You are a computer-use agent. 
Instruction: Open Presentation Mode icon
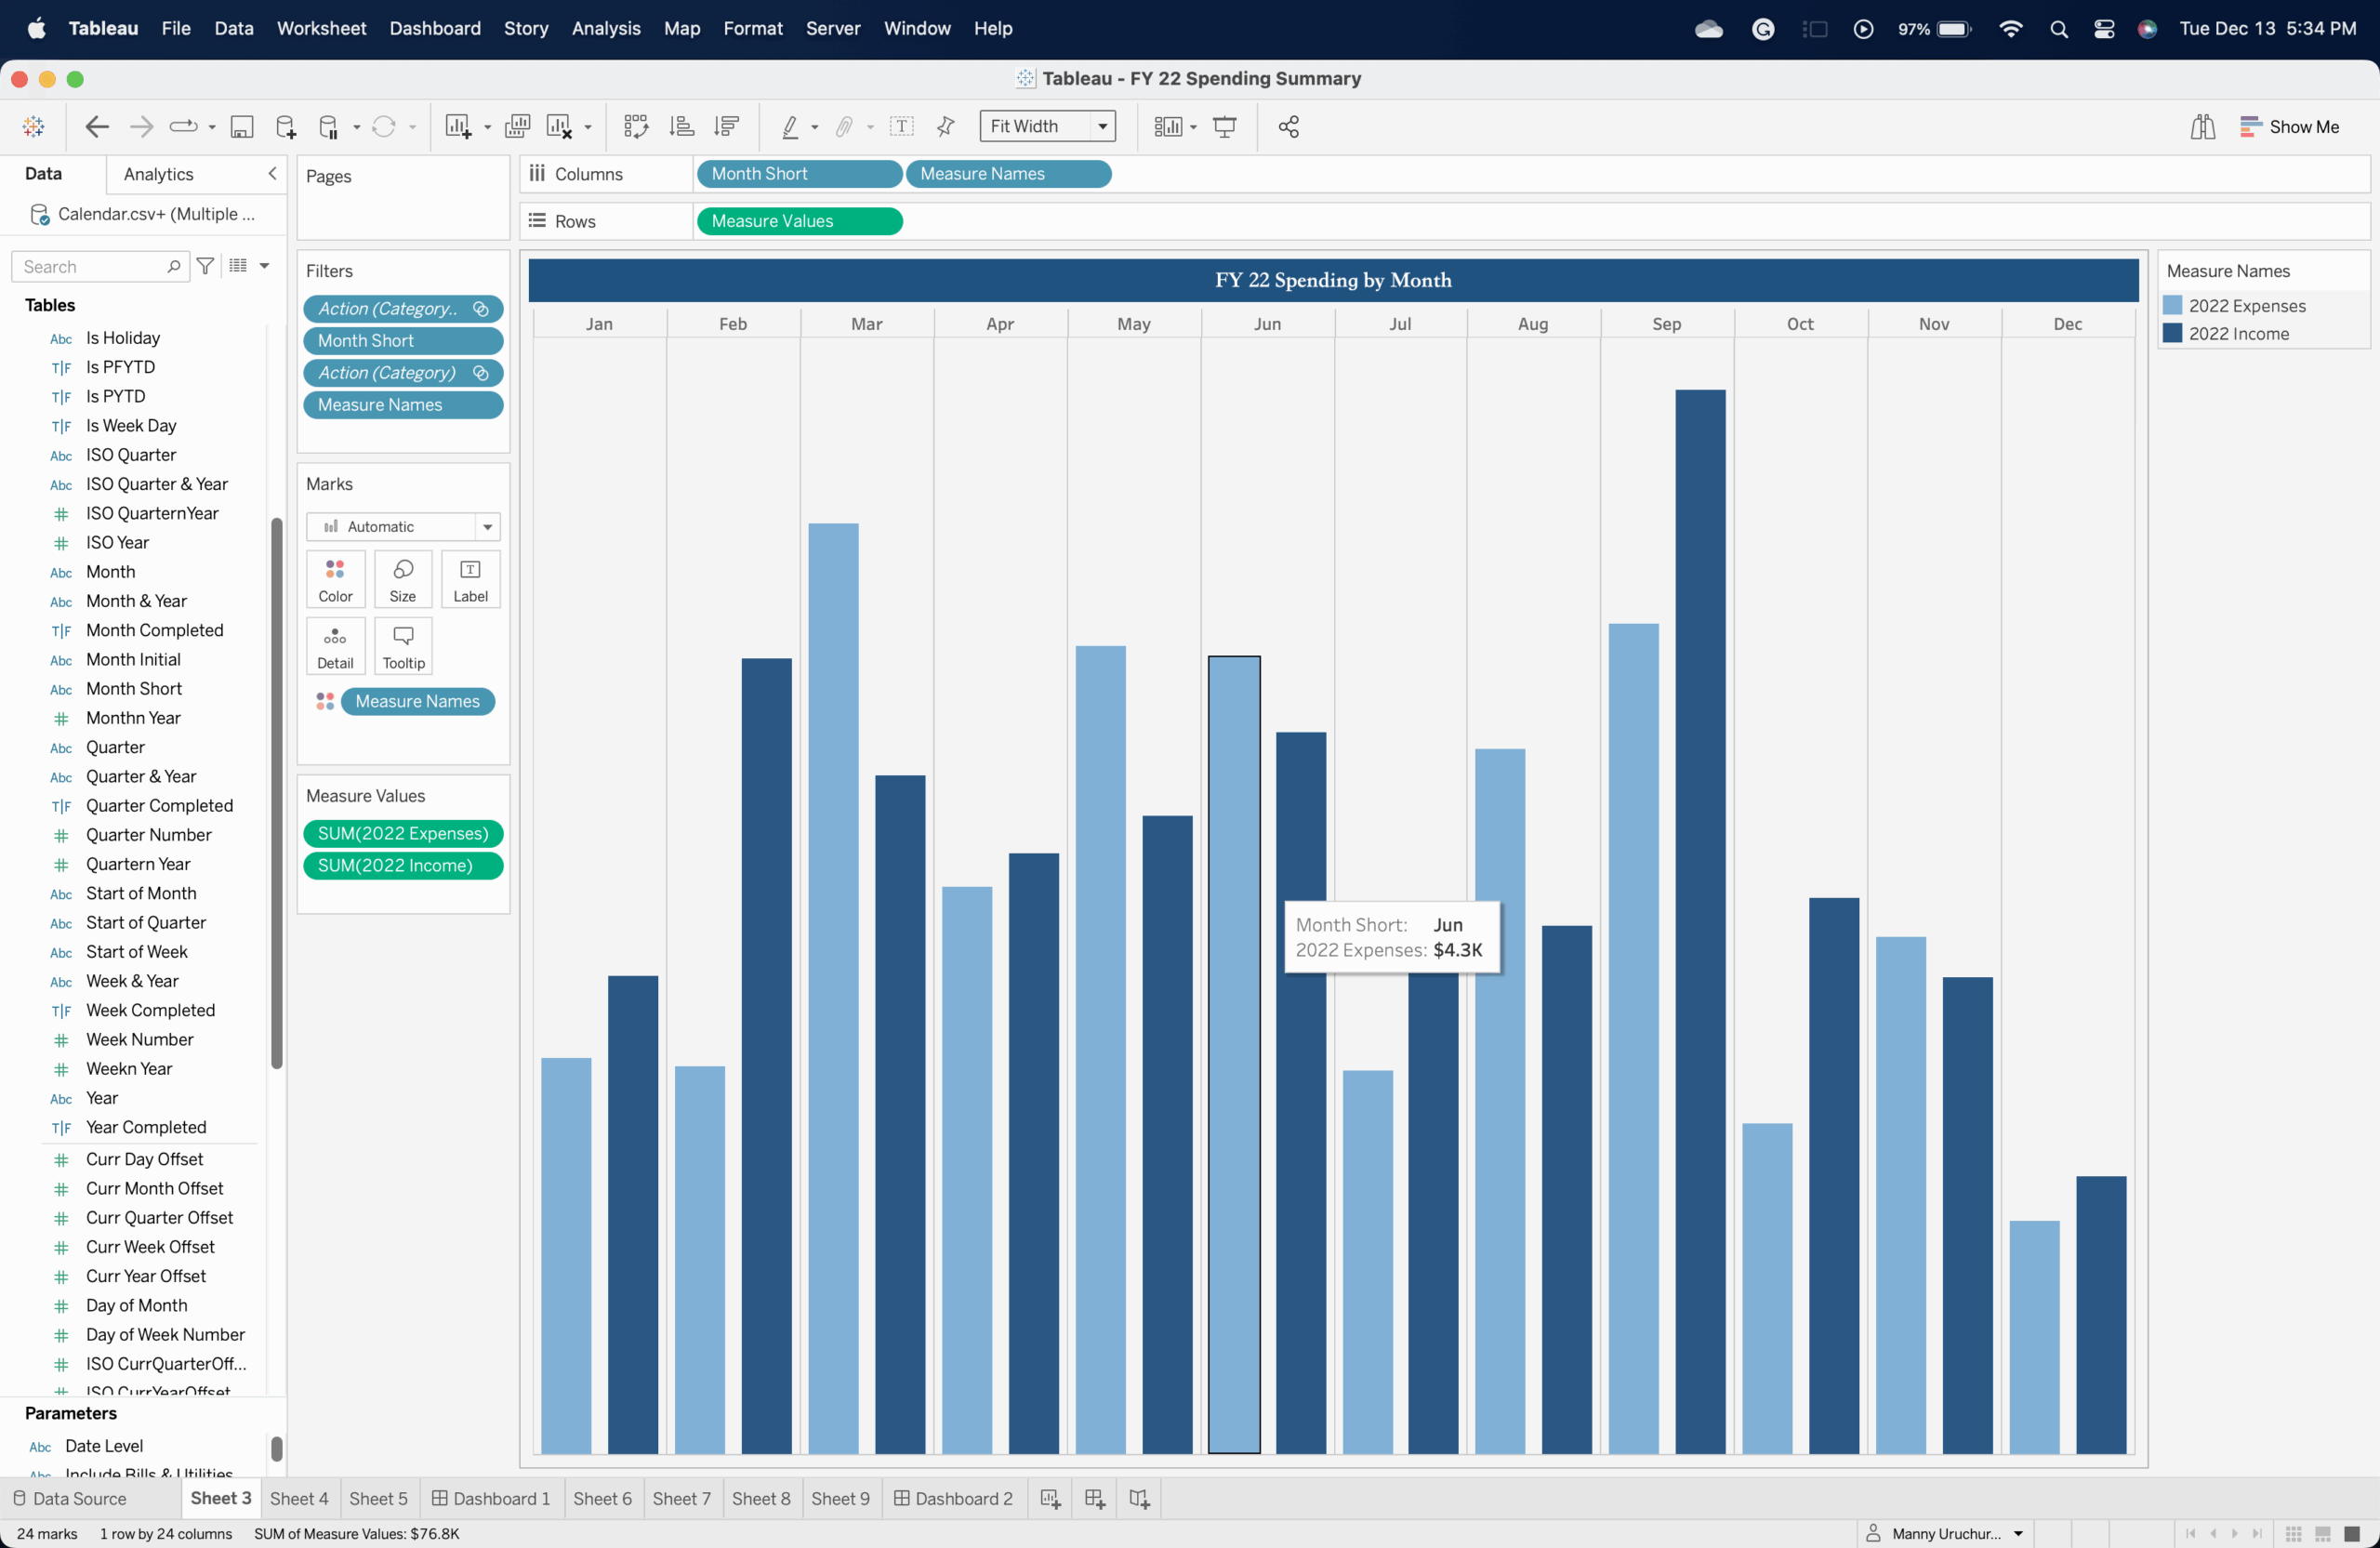coord(1224,126)
